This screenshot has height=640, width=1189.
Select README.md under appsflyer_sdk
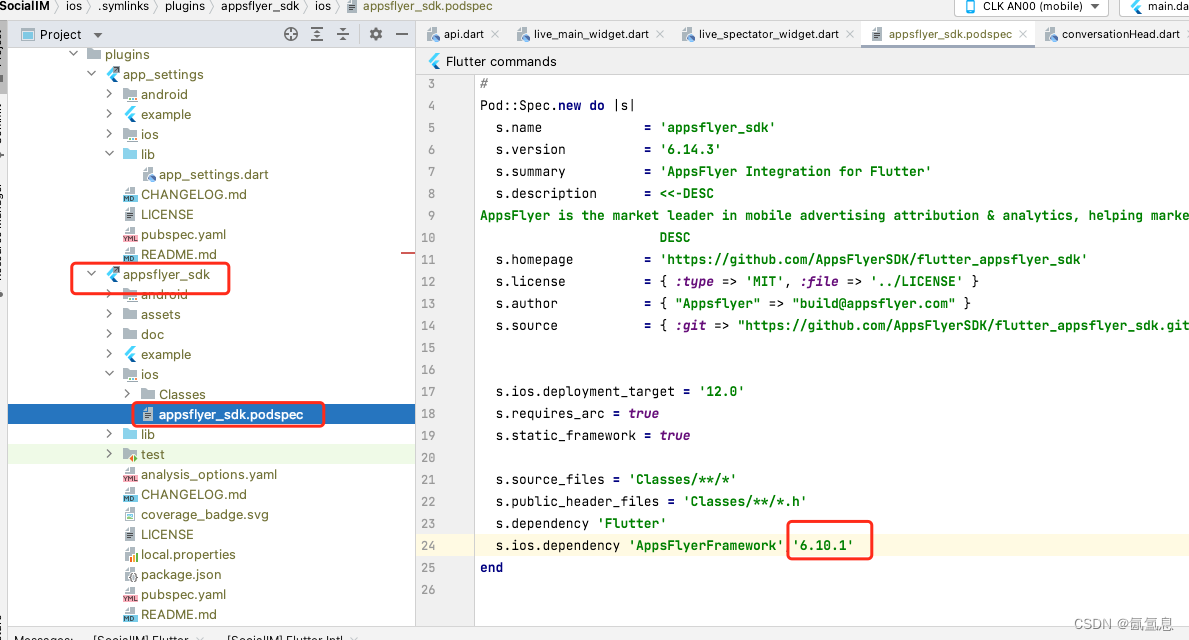(178, 614)
